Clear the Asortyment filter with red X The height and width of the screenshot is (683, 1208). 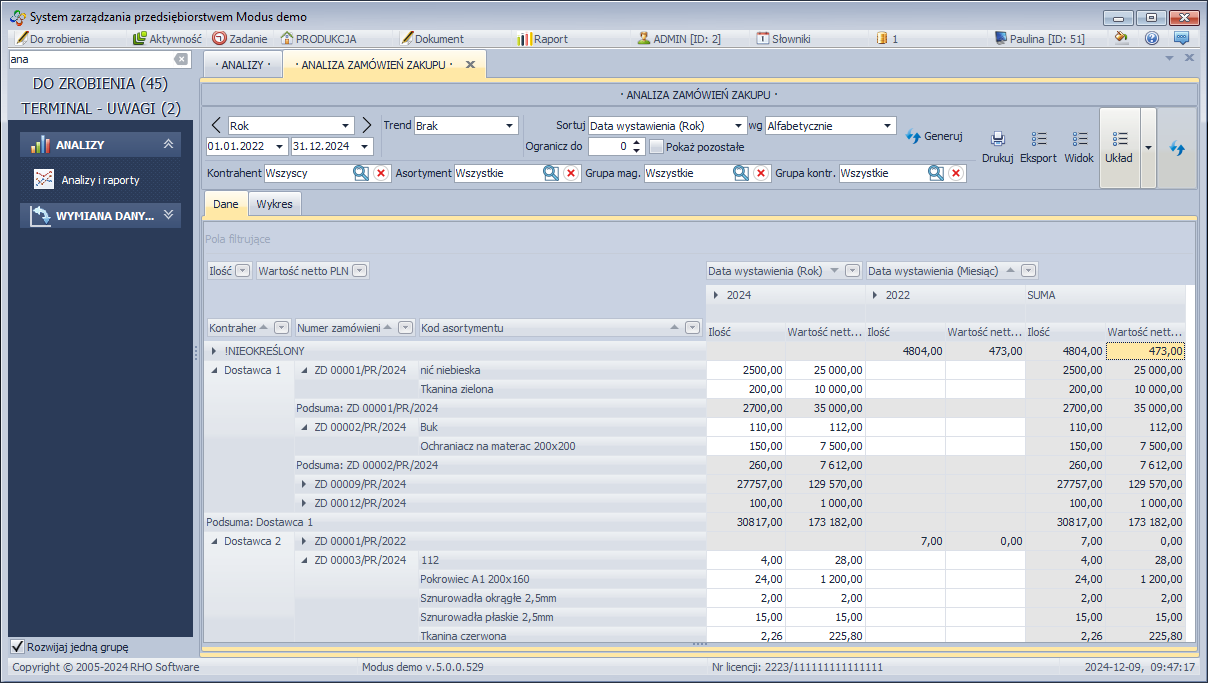[571, 173]
